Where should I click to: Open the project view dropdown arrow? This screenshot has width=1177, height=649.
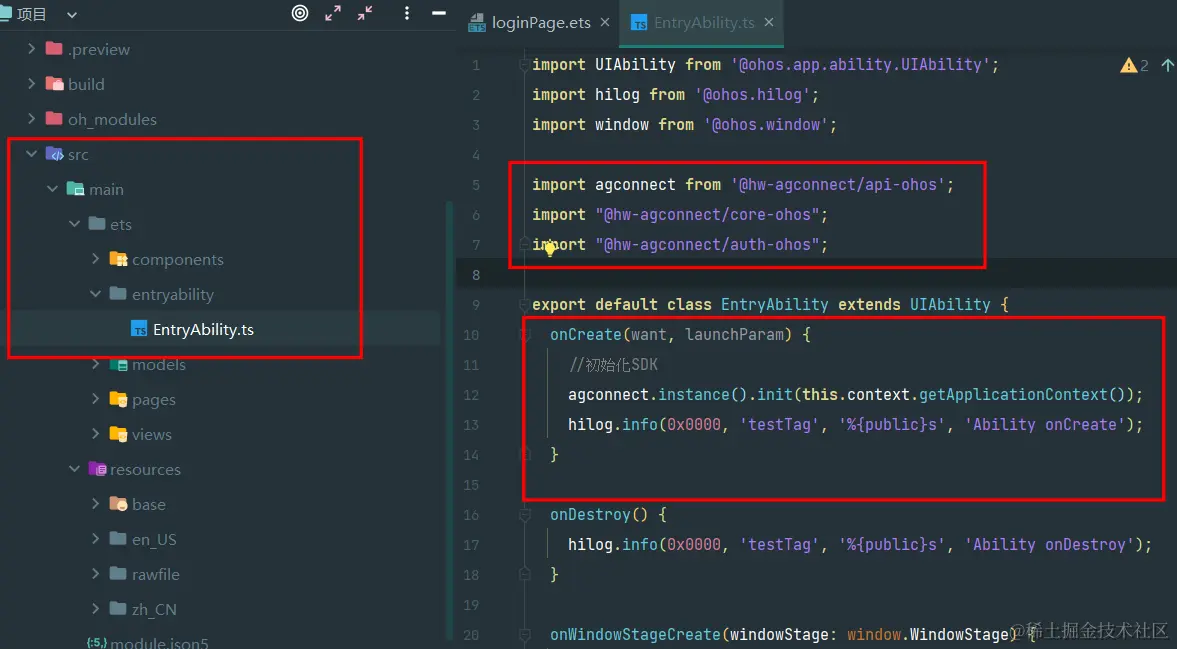pos(72,14)
